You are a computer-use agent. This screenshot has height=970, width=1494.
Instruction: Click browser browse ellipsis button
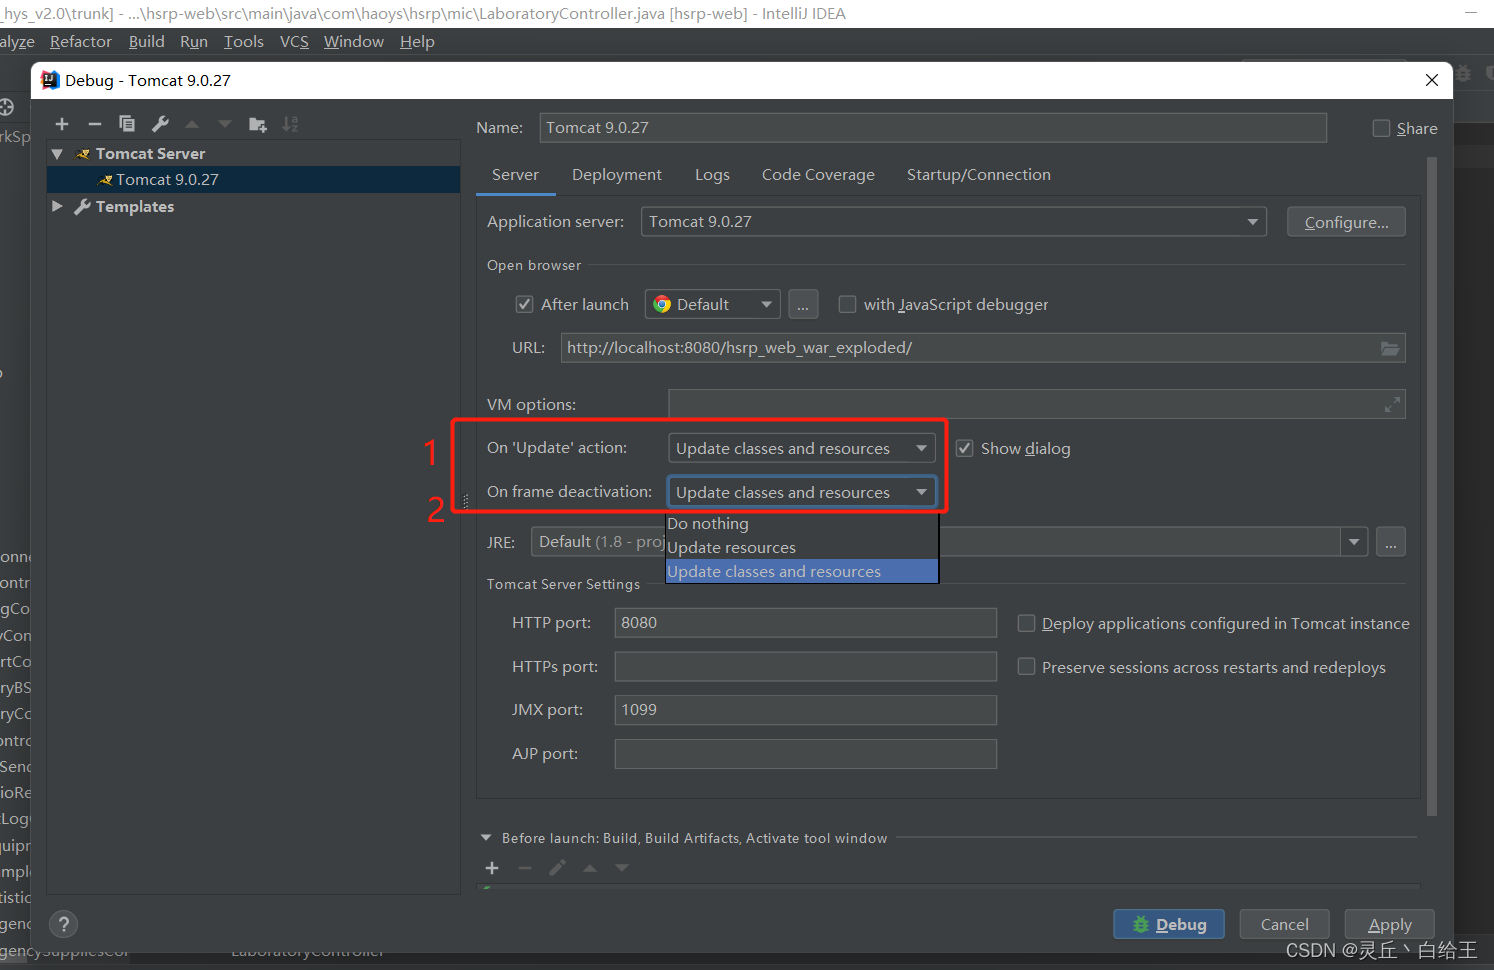tap(803, 304)
